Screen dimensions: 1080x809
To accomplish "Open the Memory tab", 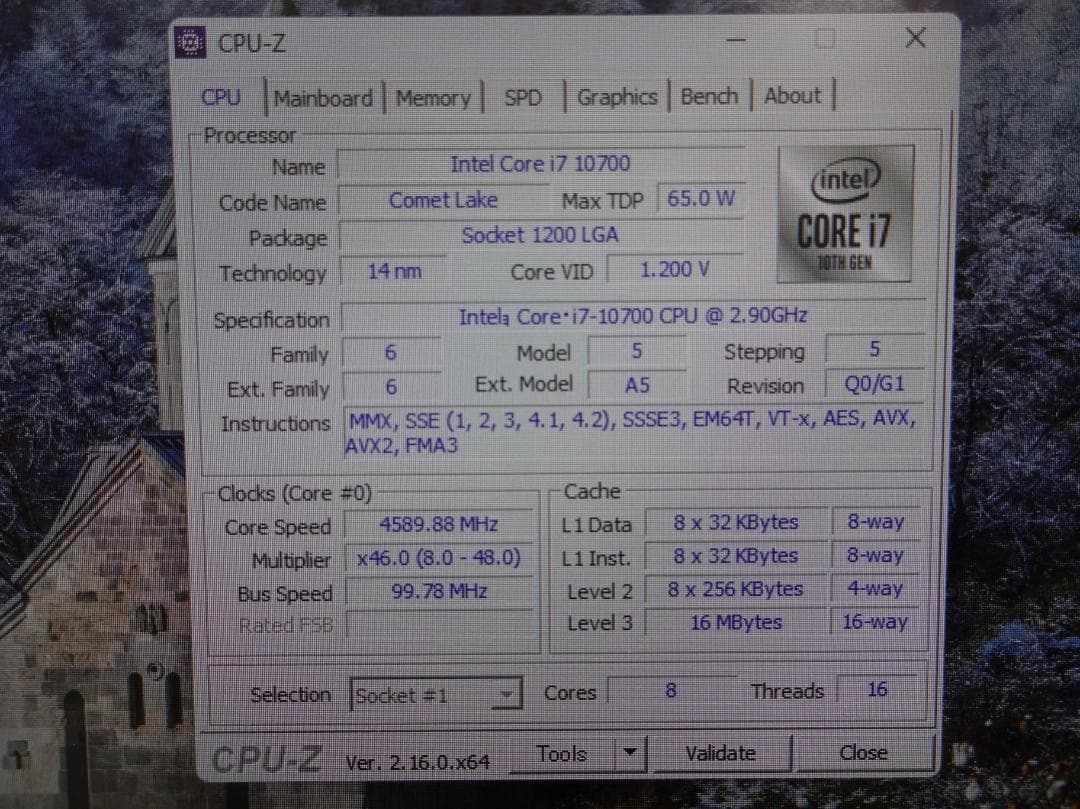I will coord(433,97).
